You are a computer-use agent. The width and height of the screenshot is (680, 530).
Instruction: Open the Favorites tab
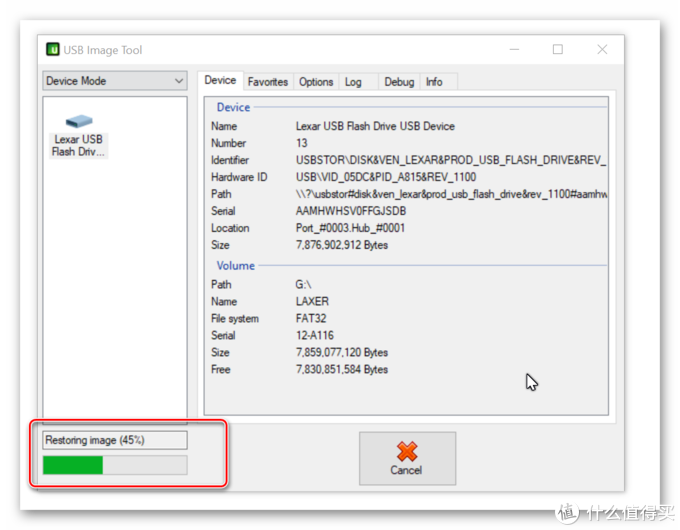click(x=268, y=82)
